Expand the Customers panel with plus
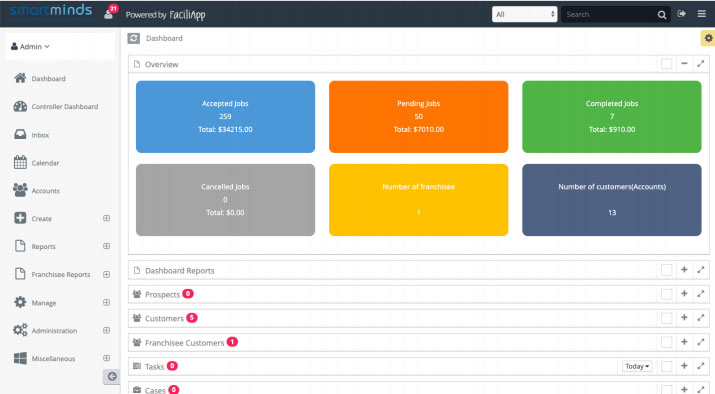Viewport: 715px width, 394px height. 684,317
